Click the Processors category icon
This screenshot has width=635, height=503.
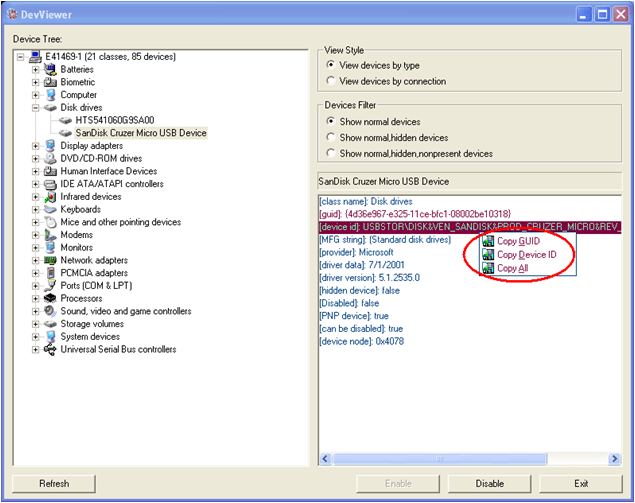50,298
